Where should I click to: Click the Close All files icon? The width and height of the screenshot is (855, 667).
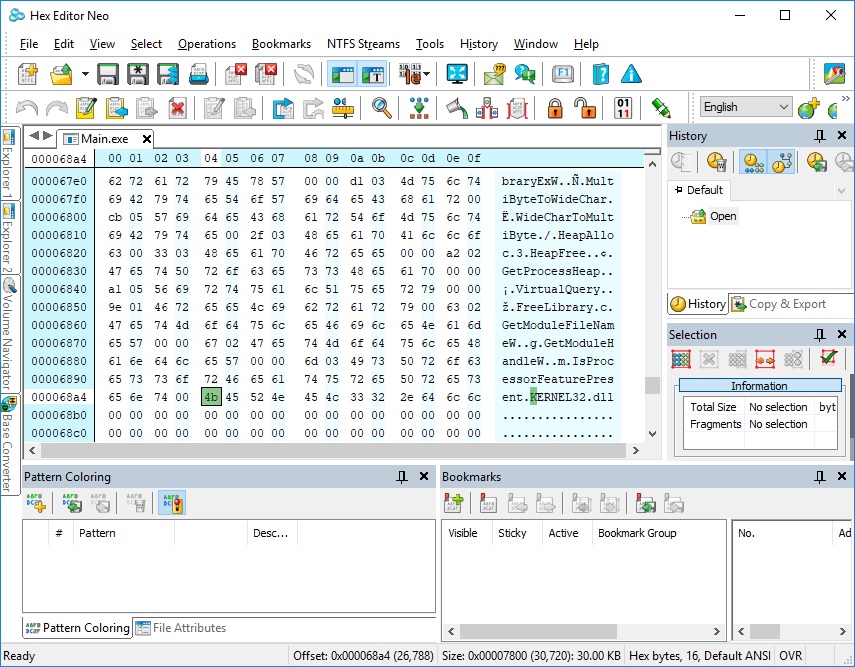tap(266, 74)
